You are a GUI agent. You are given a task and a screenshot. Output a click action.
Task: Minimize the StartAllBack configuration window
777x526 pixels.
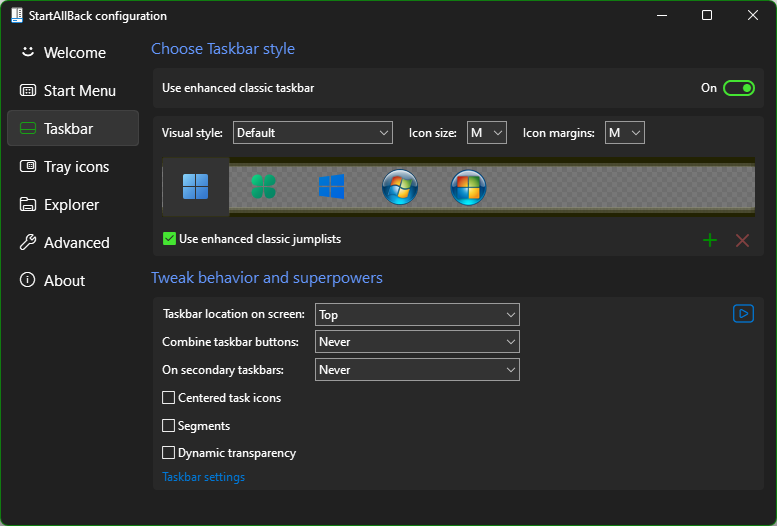(x=662, y=15)
